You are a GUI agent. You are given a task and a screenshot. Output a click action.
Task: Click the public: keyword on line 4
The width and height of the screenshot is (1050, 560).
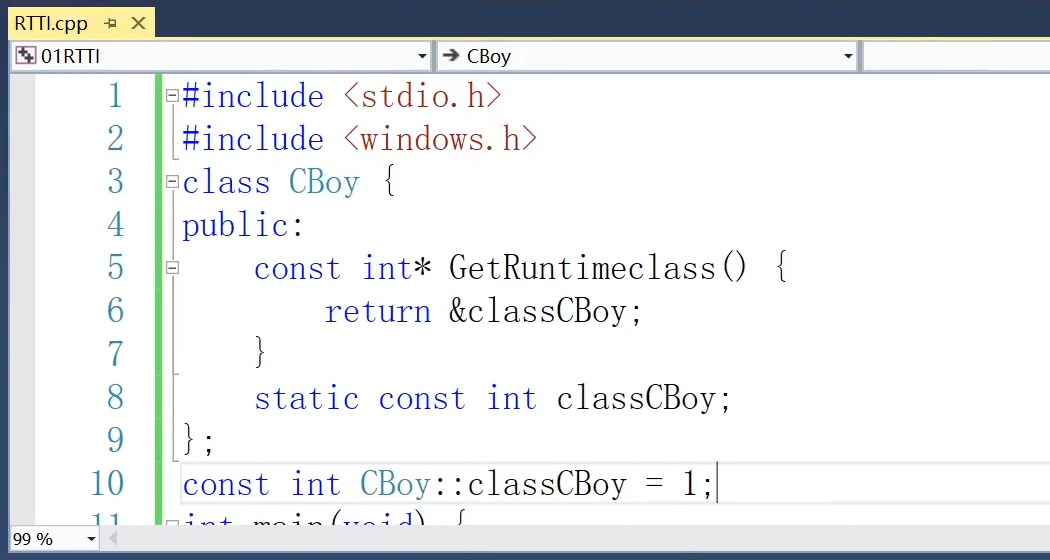243,226
